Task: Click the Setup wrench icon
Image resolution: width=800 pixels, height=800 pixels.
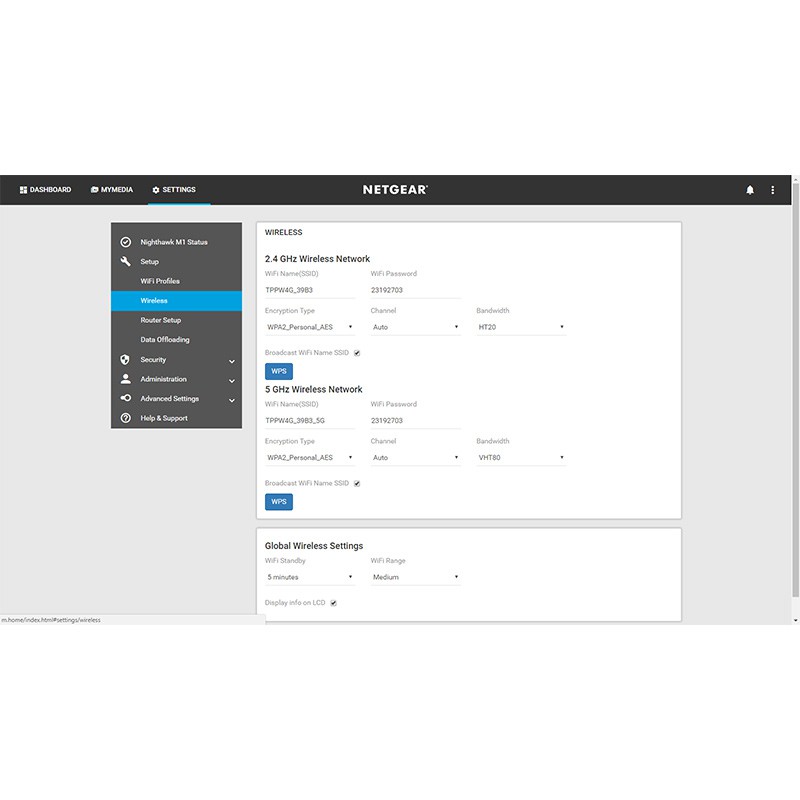Action: click(x=125, y=262)
